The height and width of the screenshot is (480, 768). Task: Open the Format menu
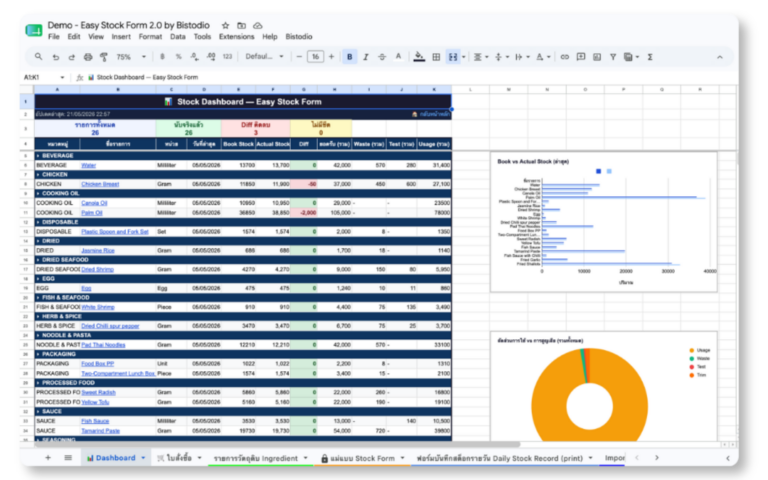(150, 37)
